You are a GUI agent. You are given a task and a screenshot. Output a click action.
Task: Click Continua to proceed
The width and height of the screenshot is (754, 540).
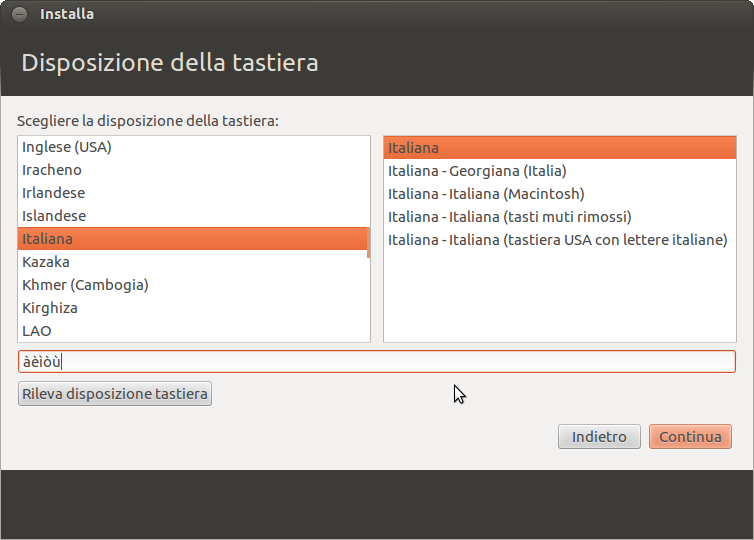690,437
